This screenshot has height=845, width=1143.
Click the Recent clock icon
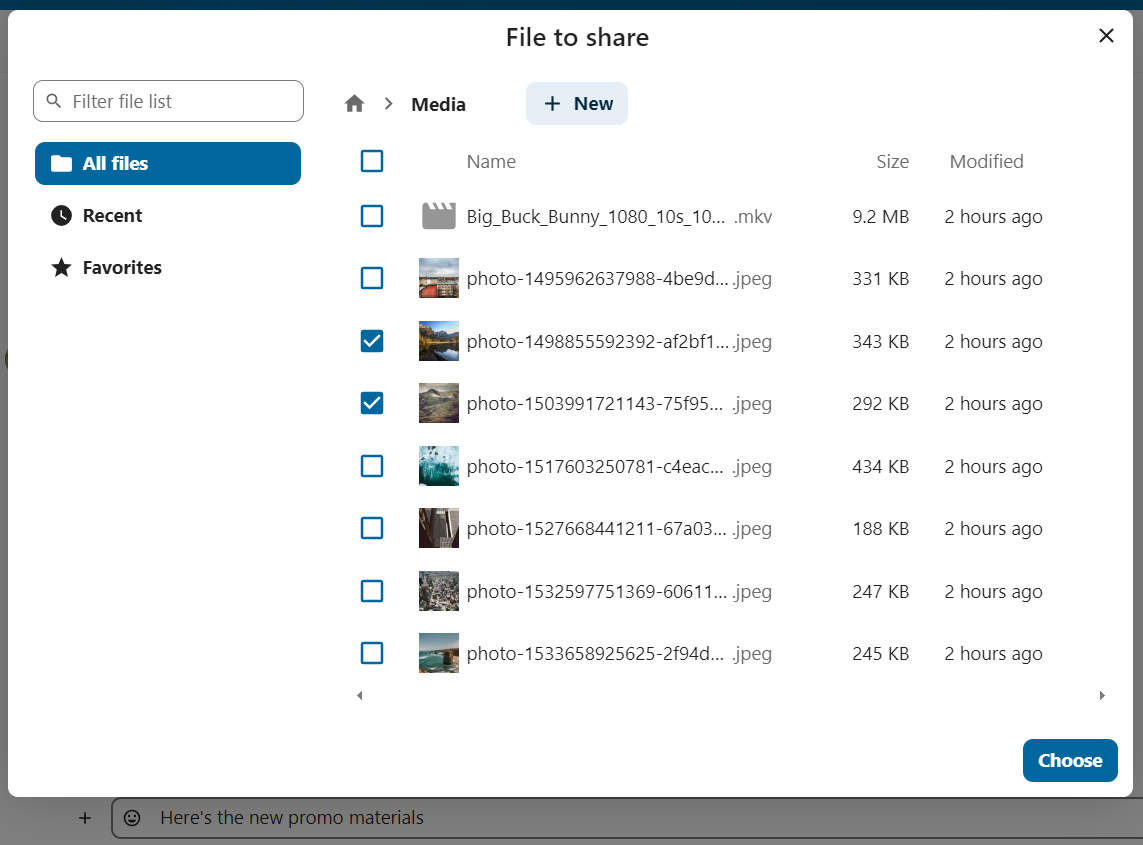[x=63, y=215]
